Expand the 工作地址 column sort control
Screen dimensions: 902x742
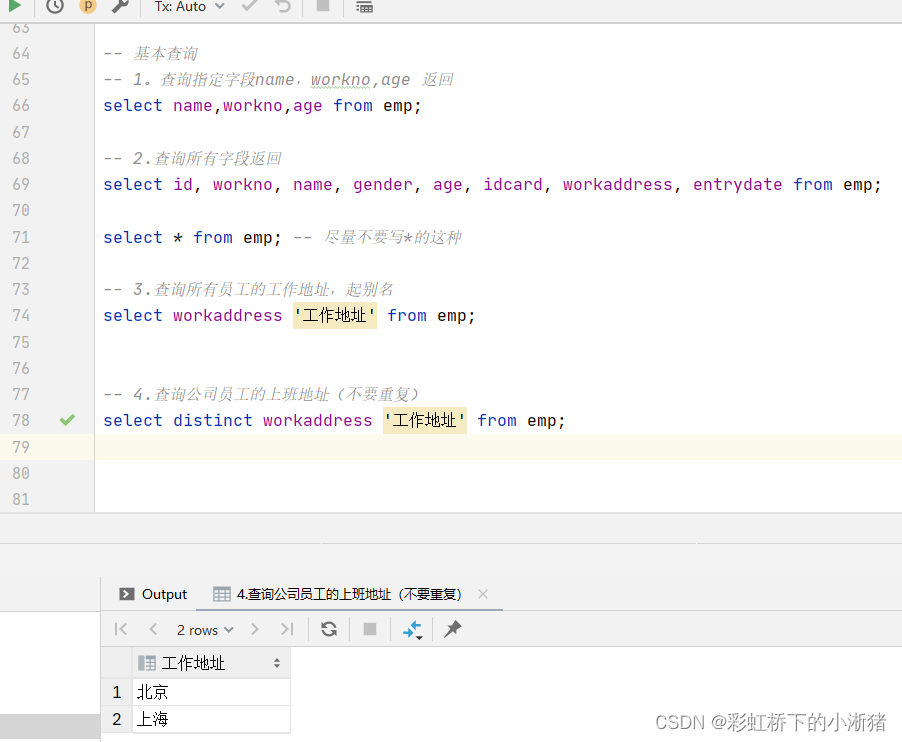(x=278, y=662)
